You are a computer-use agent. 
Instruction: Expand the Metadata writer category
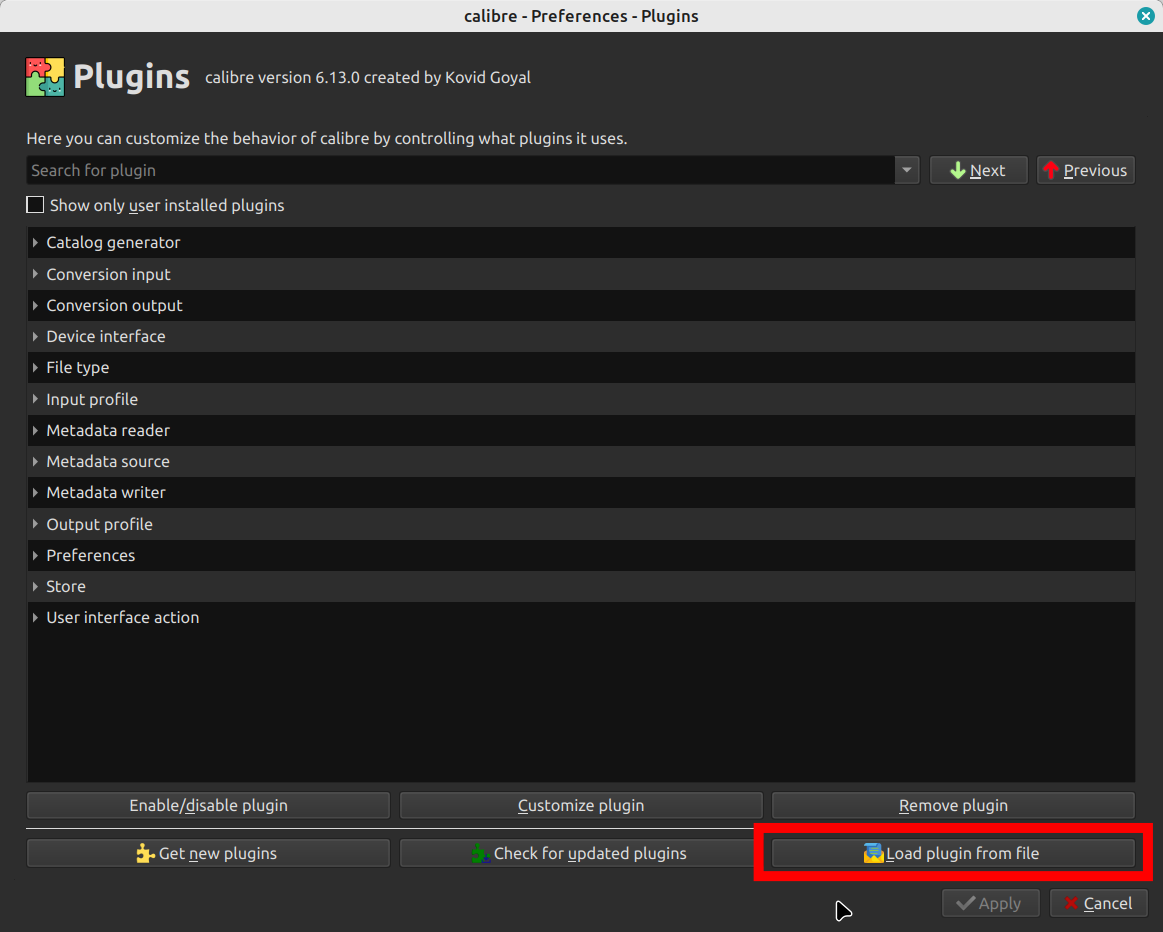(35, 492)
